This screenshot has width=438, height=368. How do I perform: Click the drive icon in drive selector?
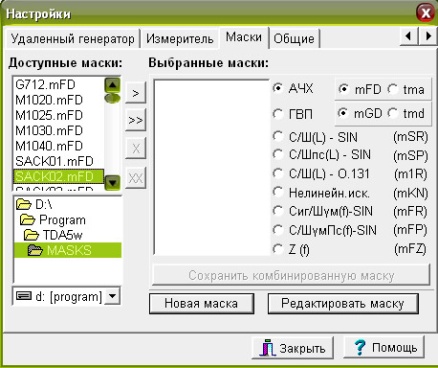tap(24, 296)
